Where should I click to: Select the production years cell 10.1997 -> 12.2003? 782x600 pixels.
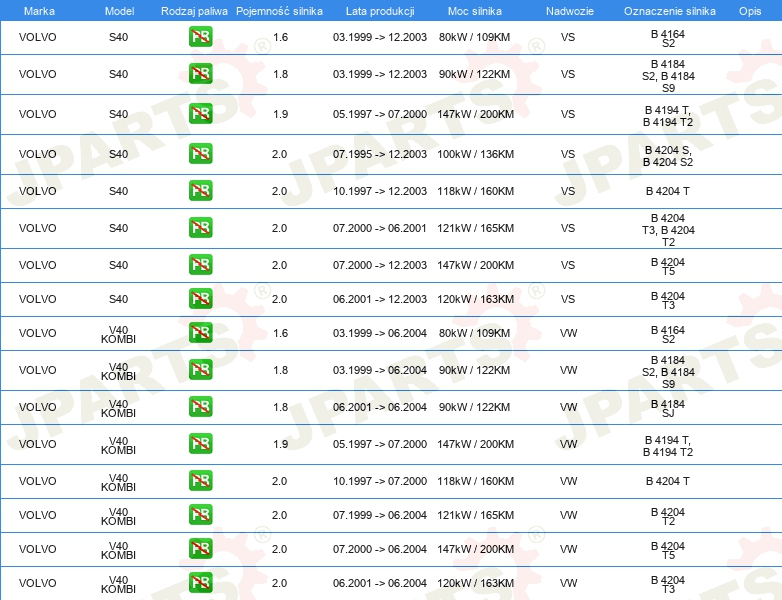[x=380, y=191]
